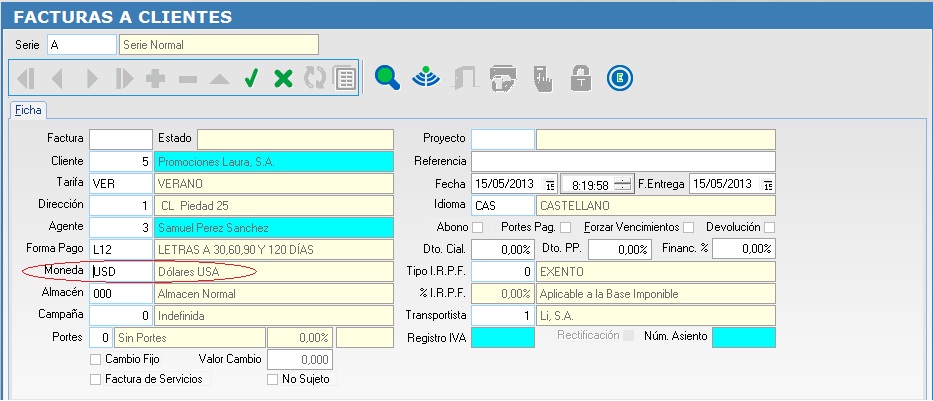Click the Dto. PP. percentage field

619,249
